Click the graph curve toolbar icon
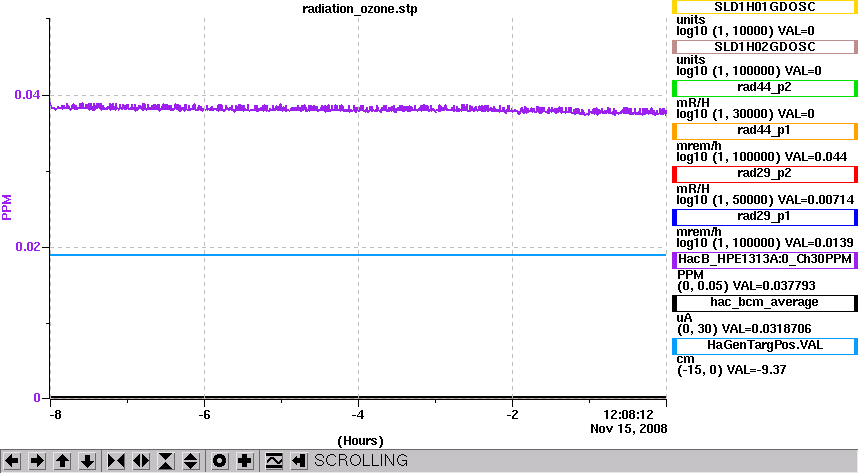Screen dimensions: 858x473 click(x=274, y=461)
